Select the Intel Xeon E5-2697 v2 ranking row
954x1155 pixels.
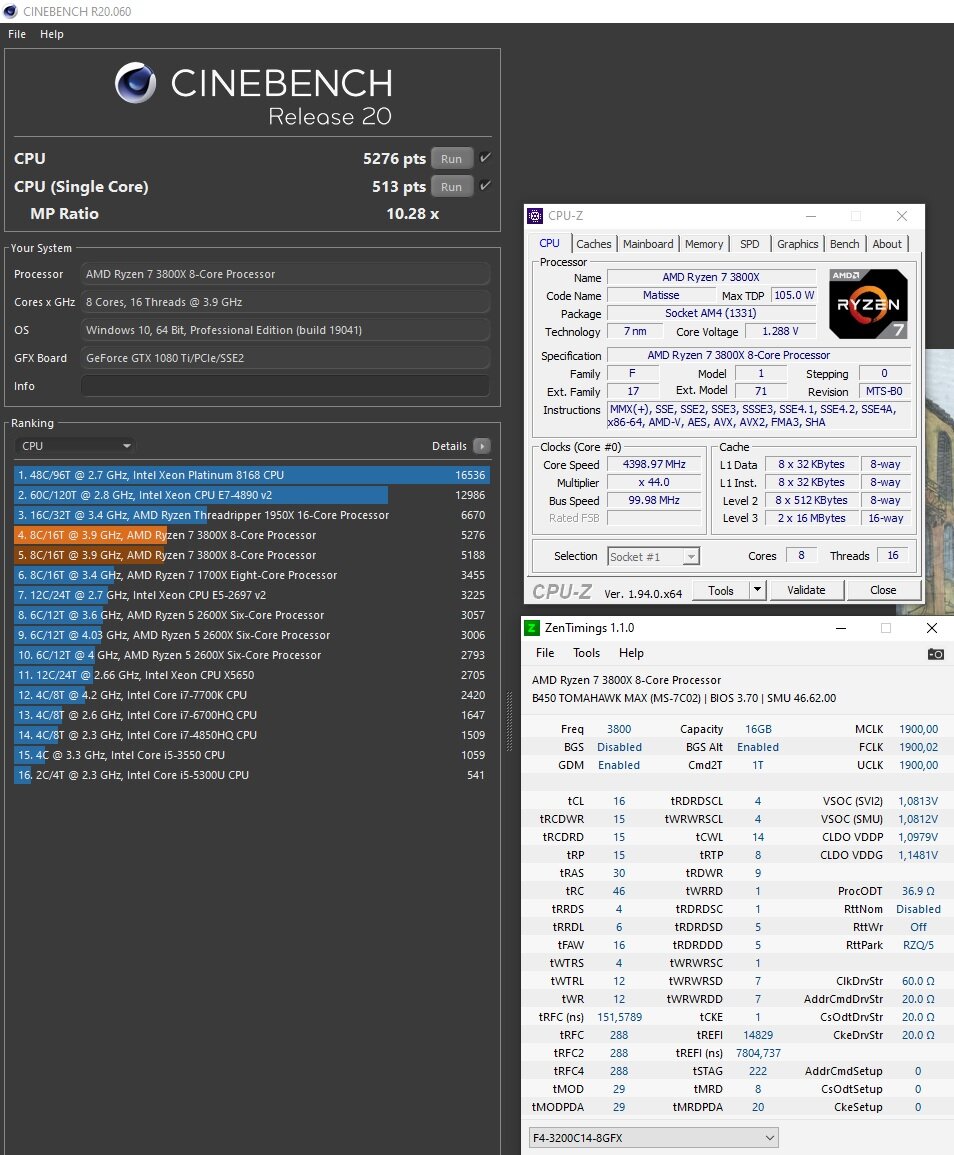[252, 594]
